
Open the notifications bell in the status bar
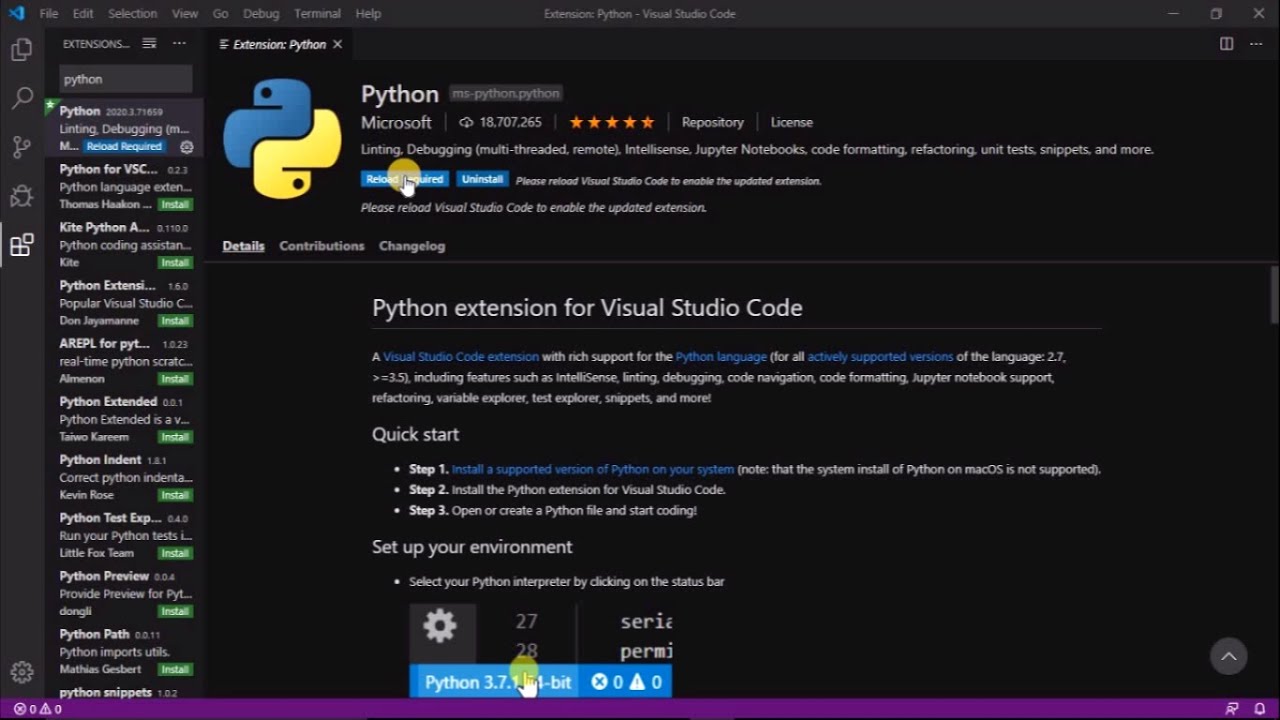pyautogui.click(x=1260, y=709)
